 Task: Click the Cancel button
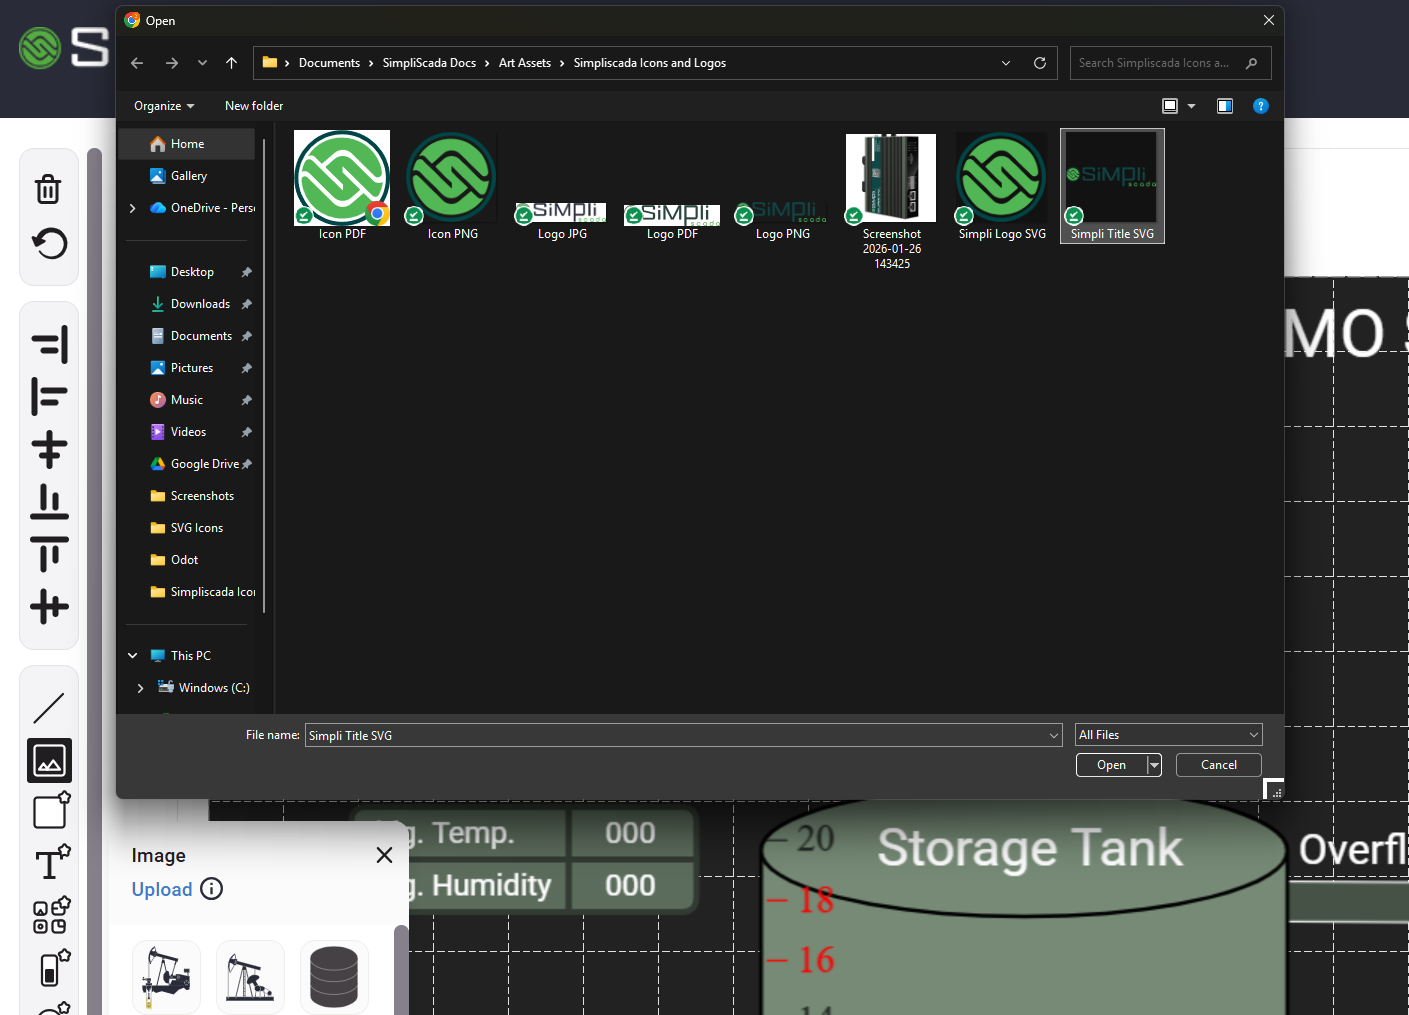pos(1218,765)
